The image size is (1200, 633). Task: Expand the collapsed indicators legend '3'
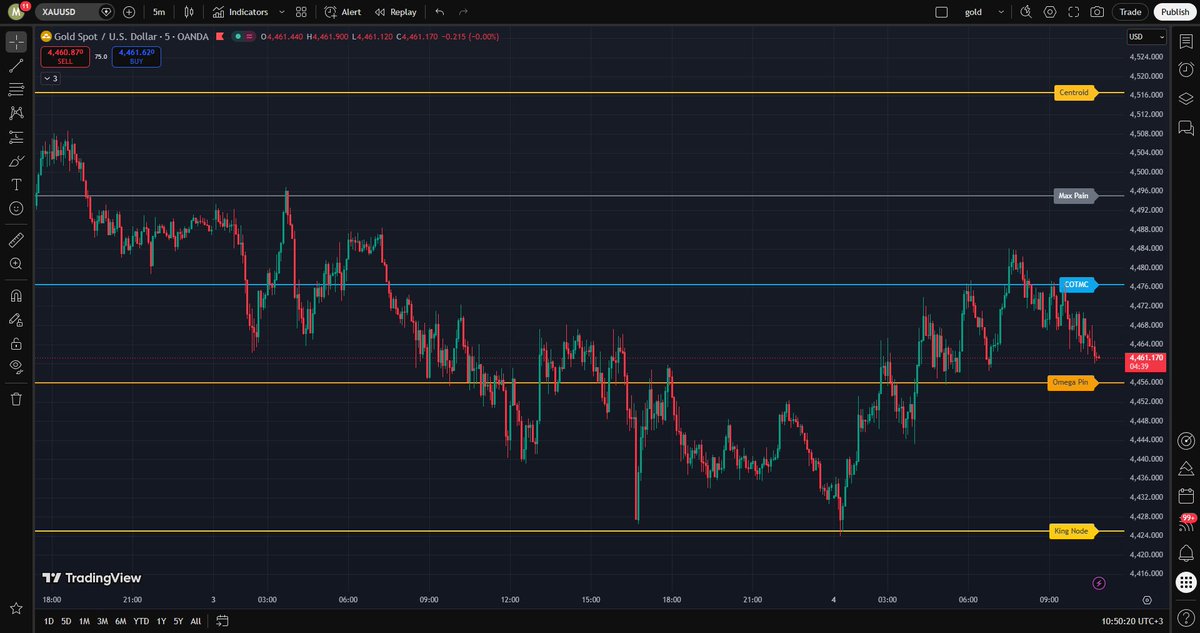[x=50, y=78]
